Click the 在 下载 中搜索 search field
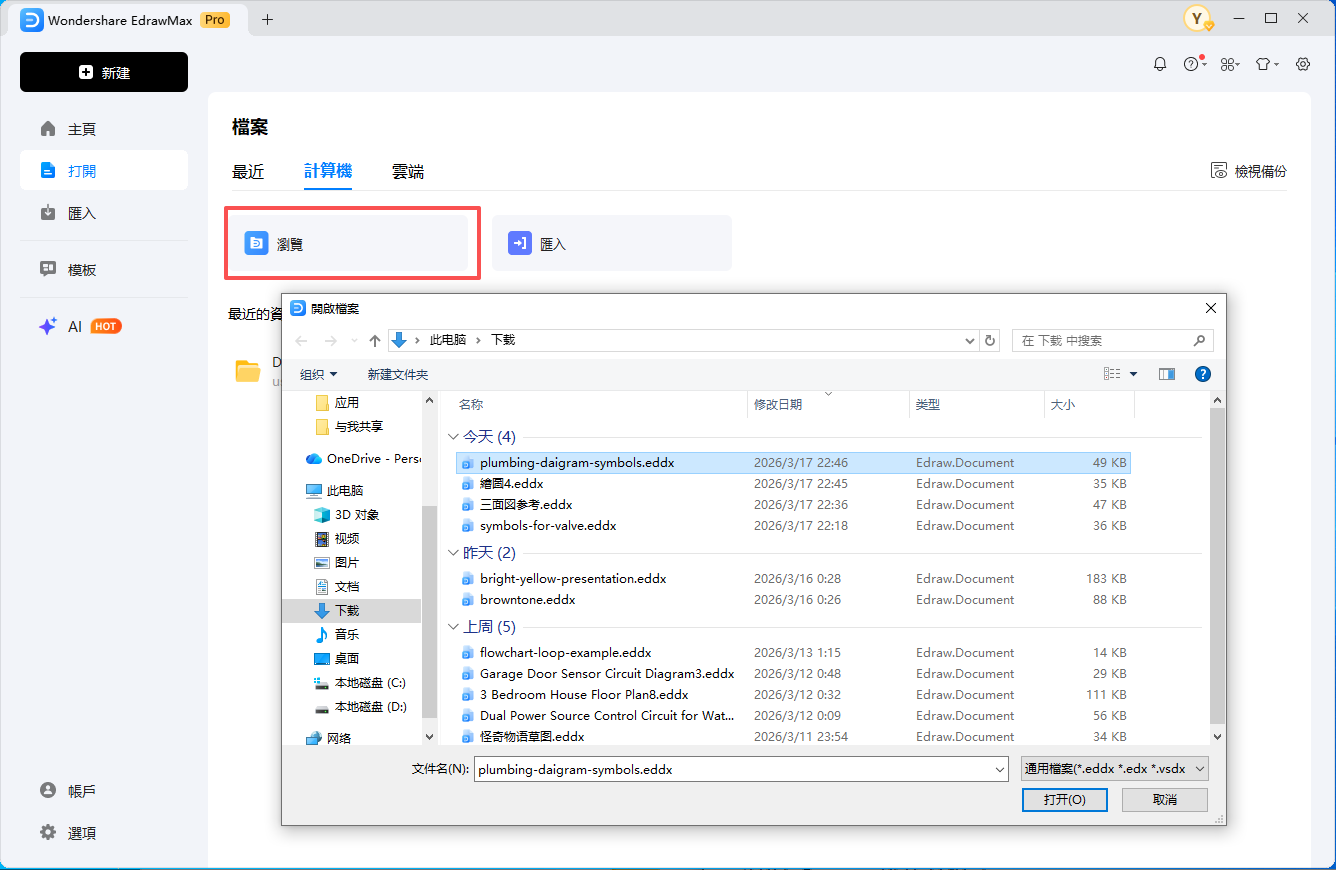Image resolution: width=1336 pixels, height=870 pixels. click(1104, 341)
